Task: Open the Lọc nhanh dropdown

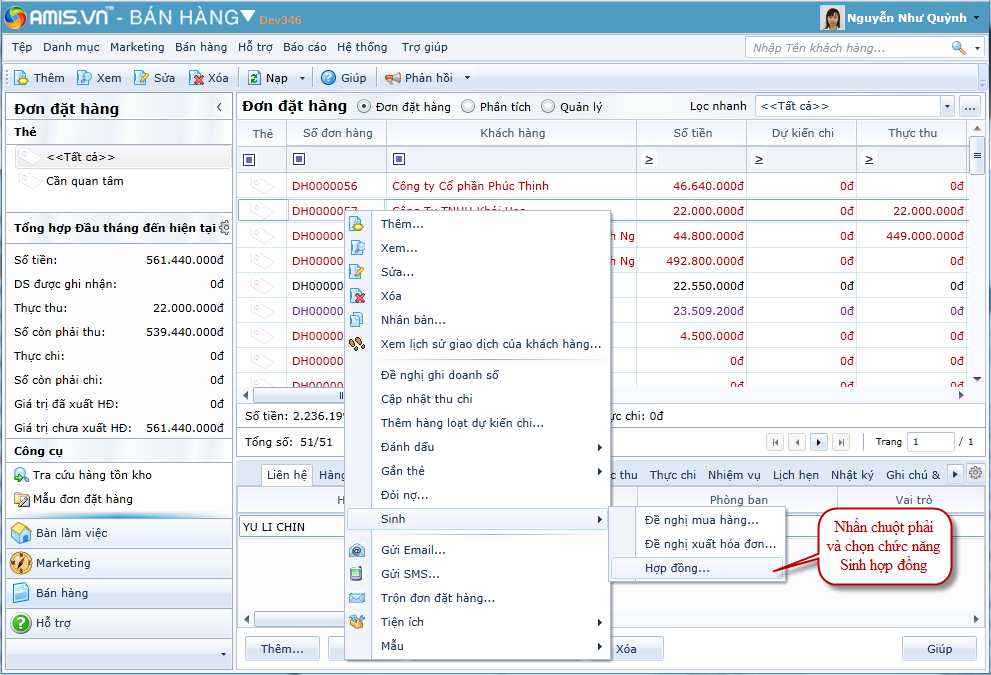Action: (947, 106)
